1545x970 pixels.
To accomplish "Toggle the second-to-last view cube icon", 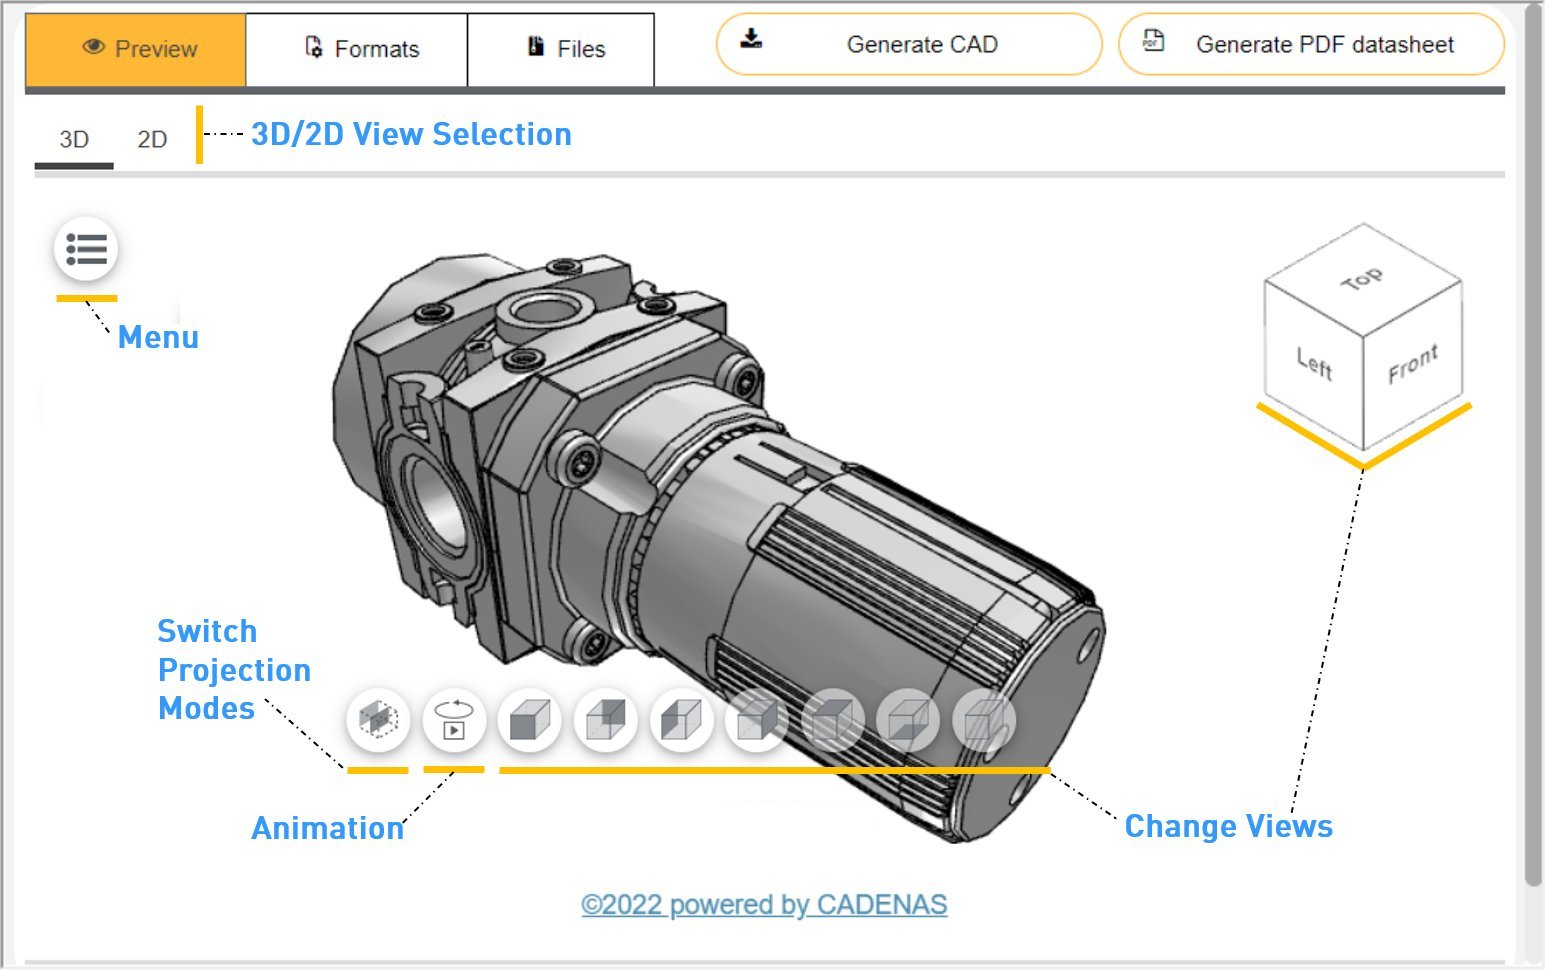I will (x=909, y=719).
